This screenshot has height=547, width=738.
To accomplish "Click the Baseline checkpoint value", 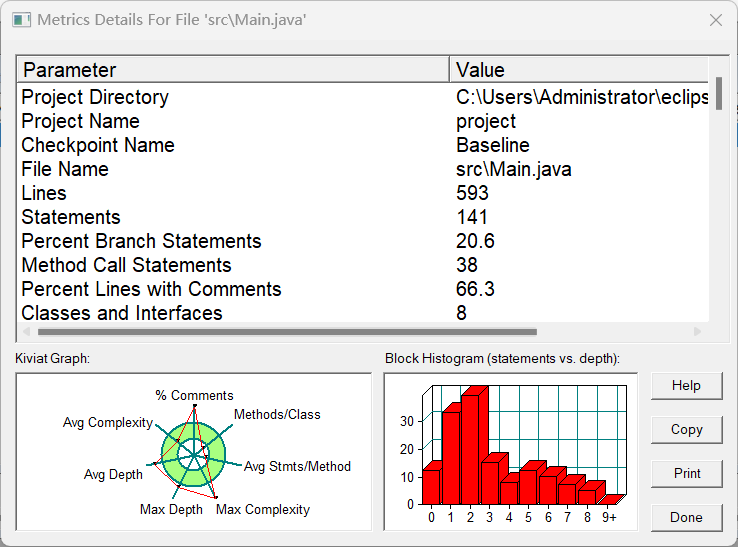I will [493, 145].
